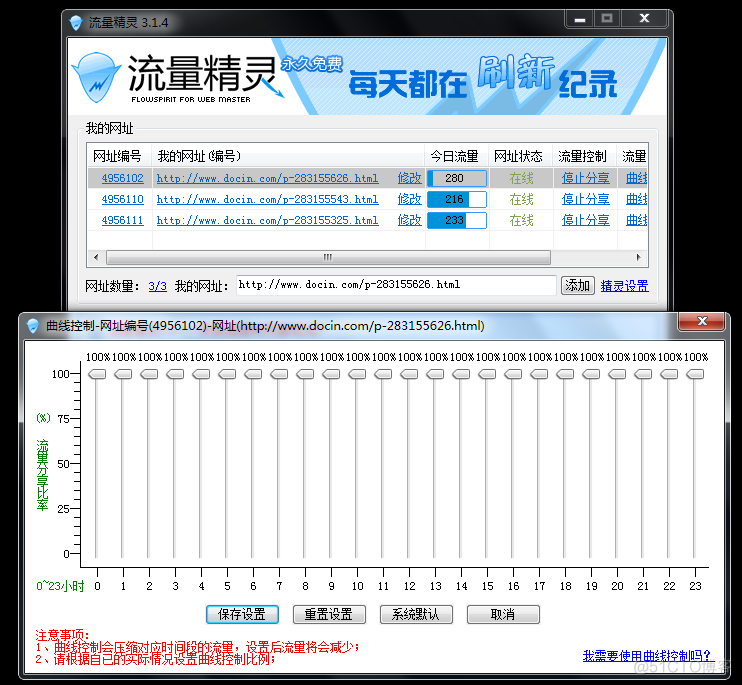Click the title bar app icon of 流量精灵

point(76,22)
